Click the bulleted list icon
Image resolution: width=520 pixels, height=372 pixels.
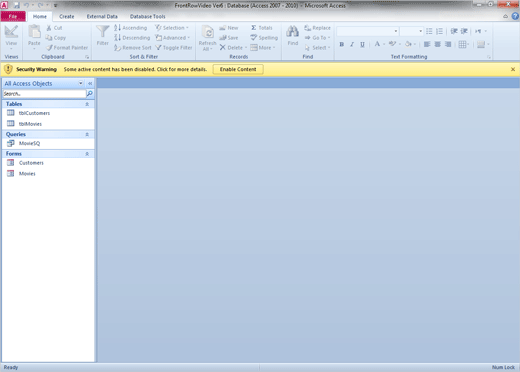tap(429, 31)
